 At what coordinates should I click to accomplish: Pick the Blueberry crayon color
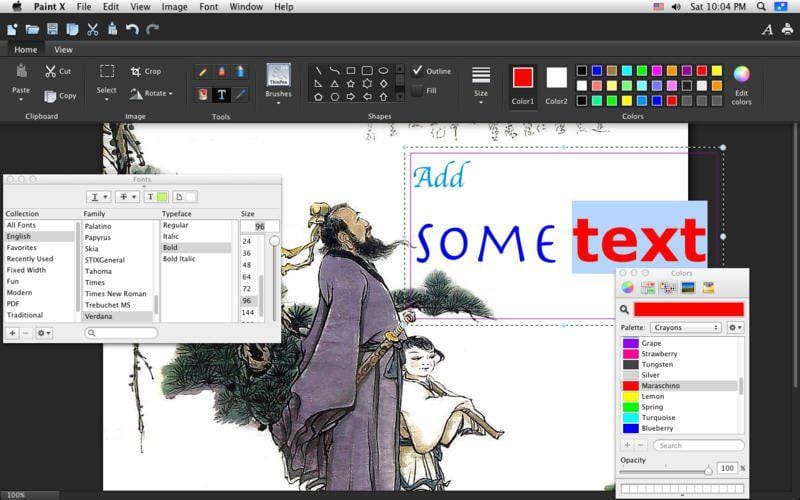(657, 428)
